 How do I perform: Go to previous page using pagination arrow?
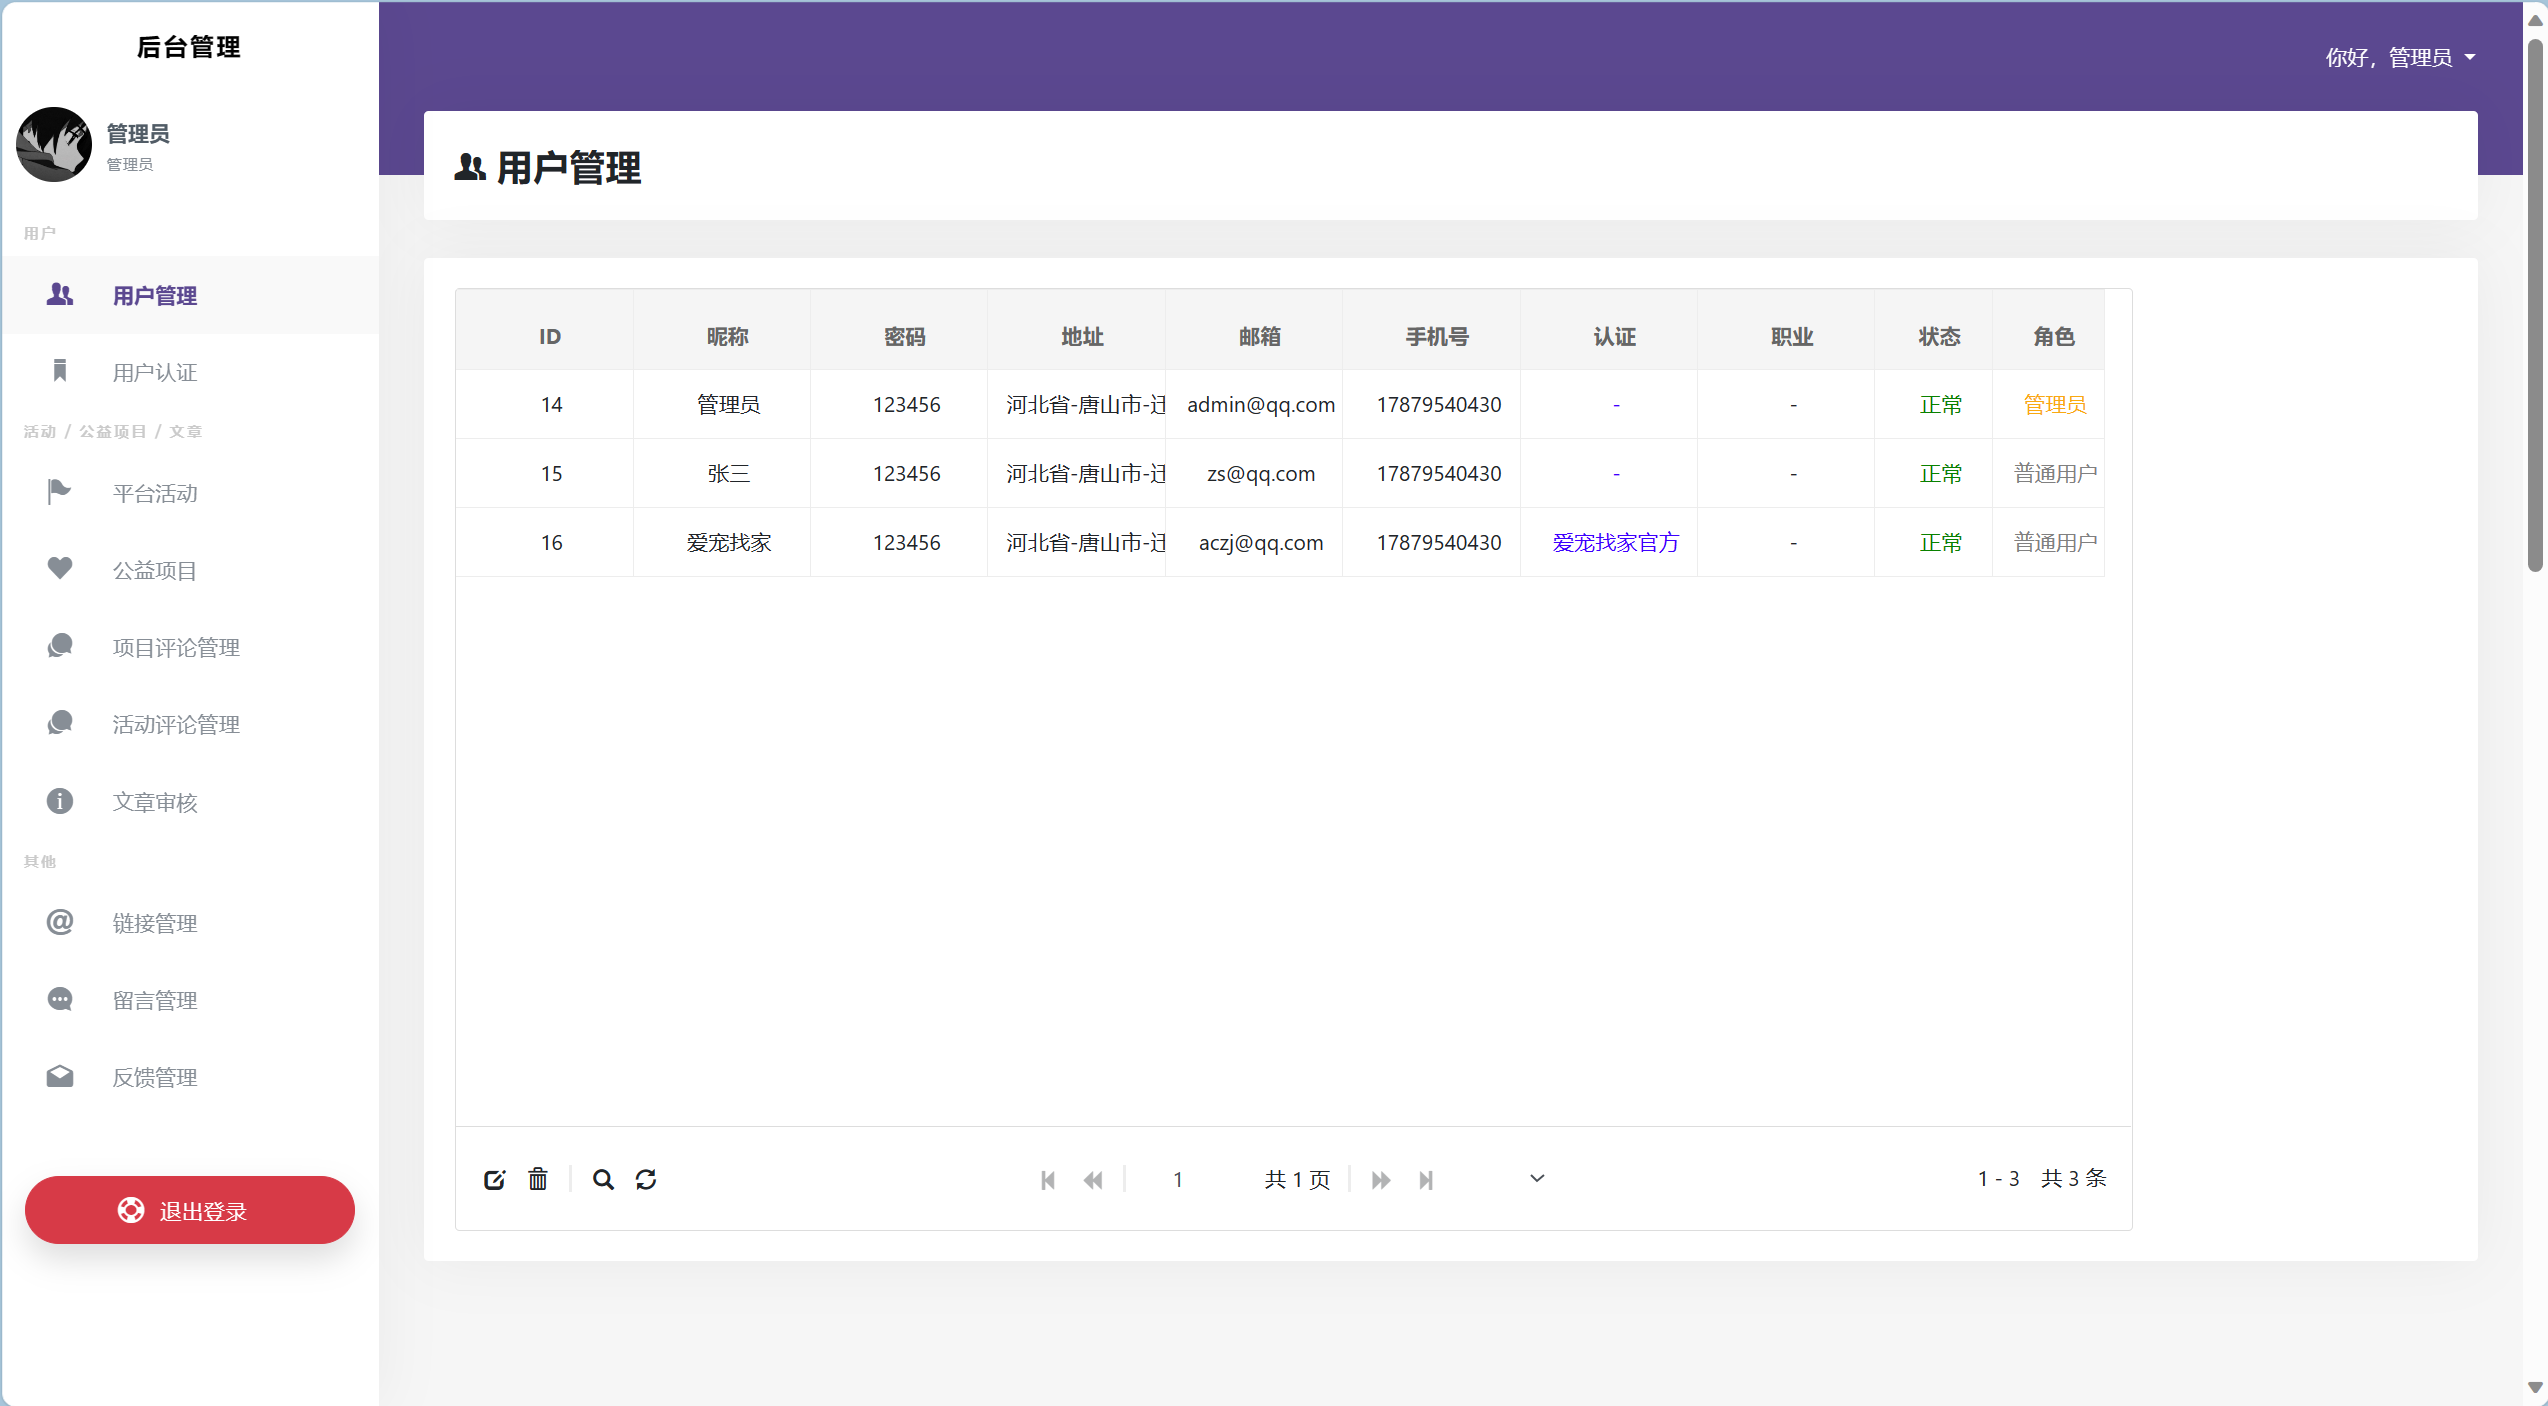1092,1180
